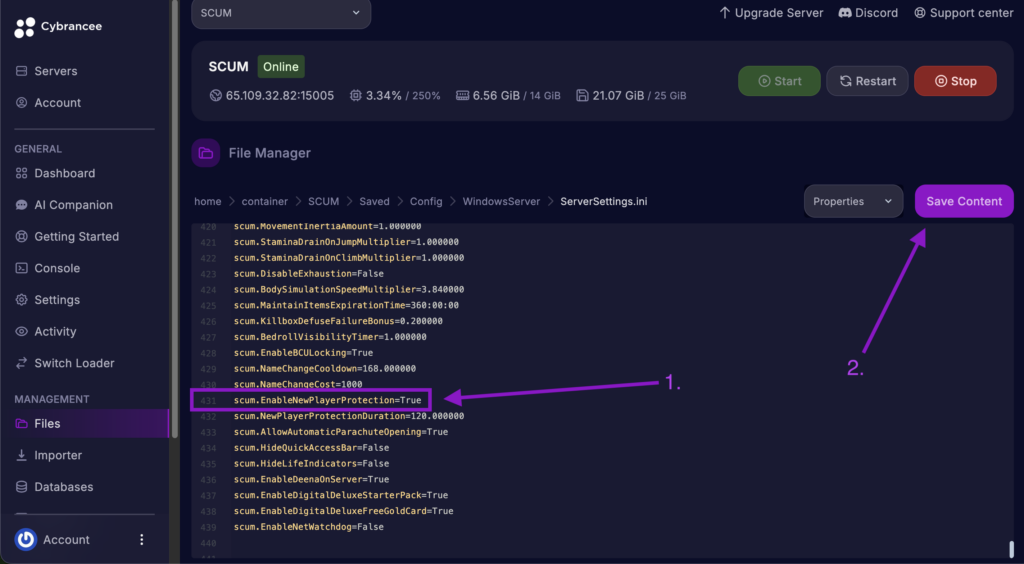Click the Switch Loader arrows icon
This screenshot has height=564, width=1024.
click(x=22, y=363)
